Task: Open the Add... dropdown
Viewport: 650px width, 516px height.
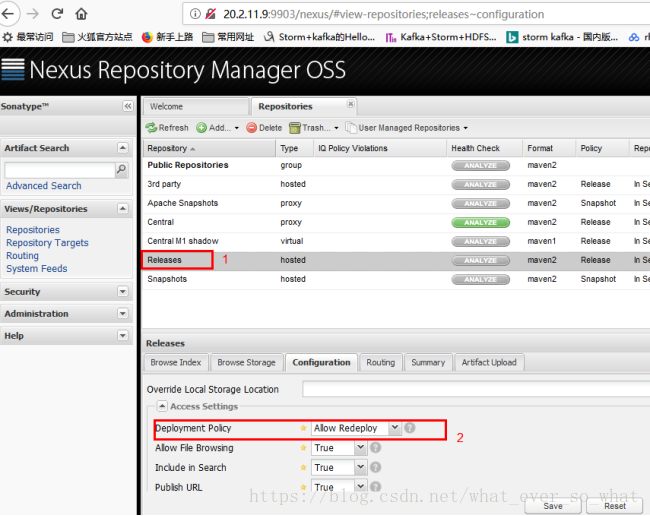Action: [218, 128]
